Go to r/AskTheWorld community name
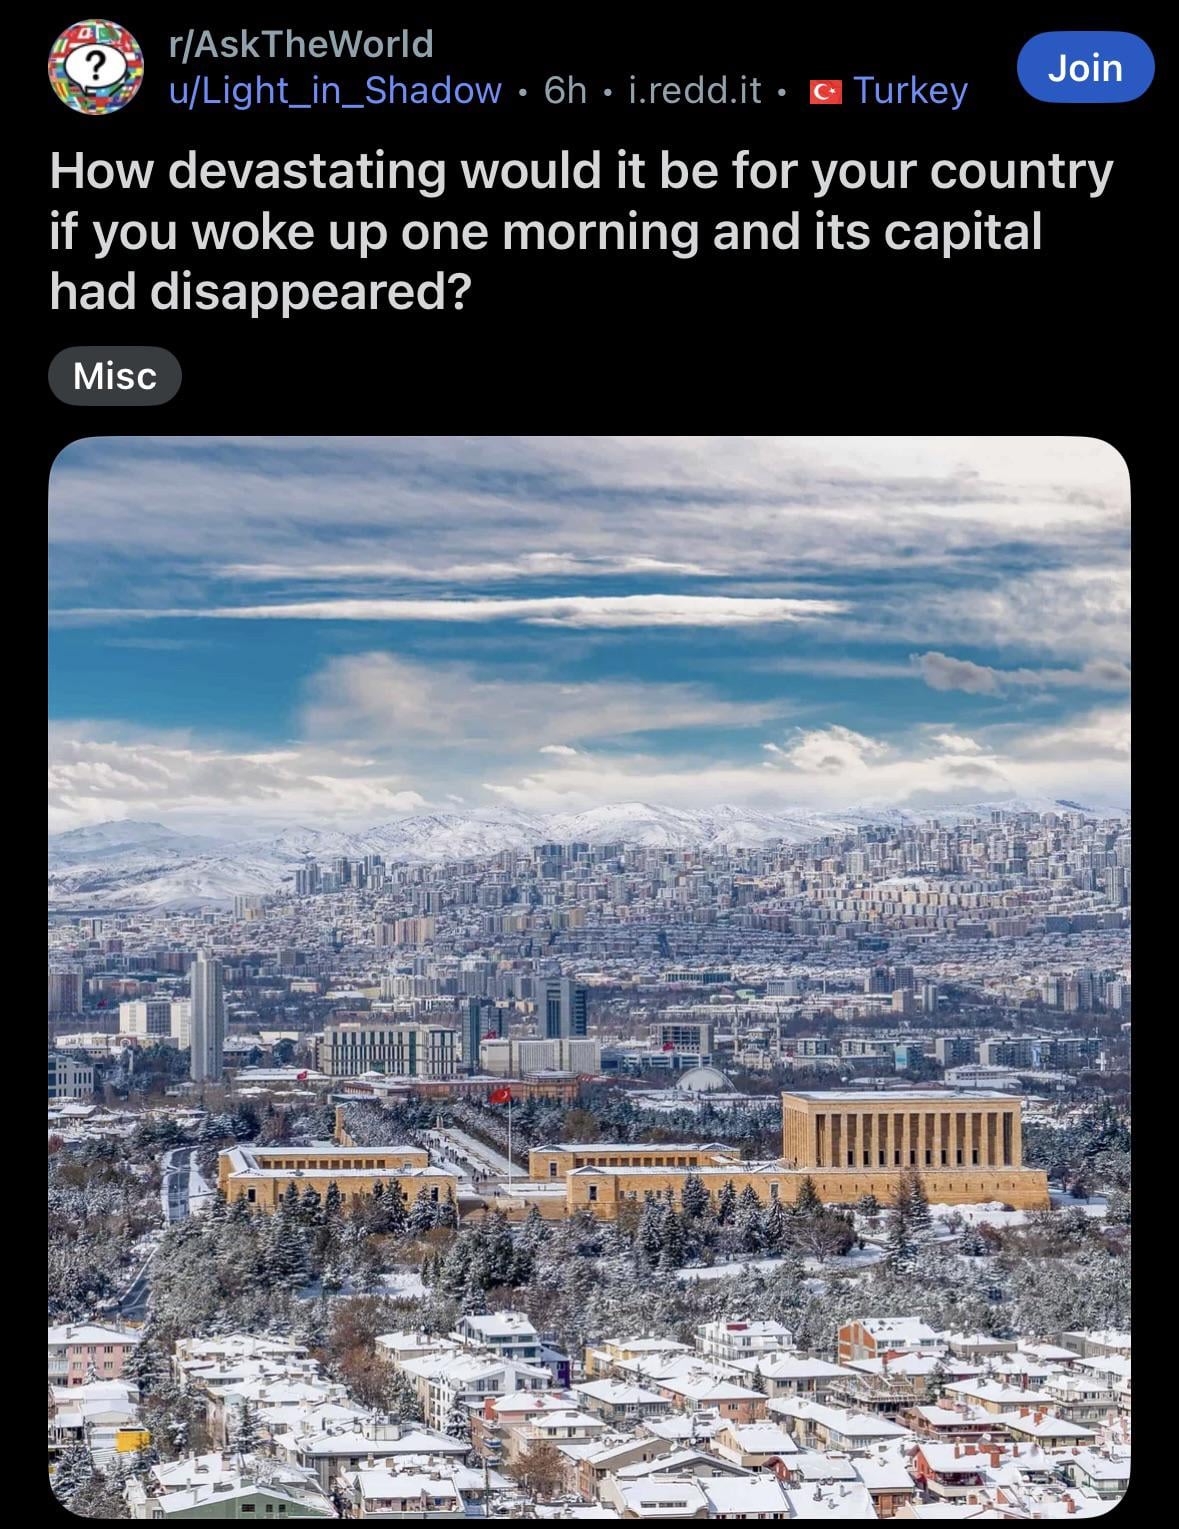The height and width of the screenshot is (1529, 1179). [x=301, y=44]
